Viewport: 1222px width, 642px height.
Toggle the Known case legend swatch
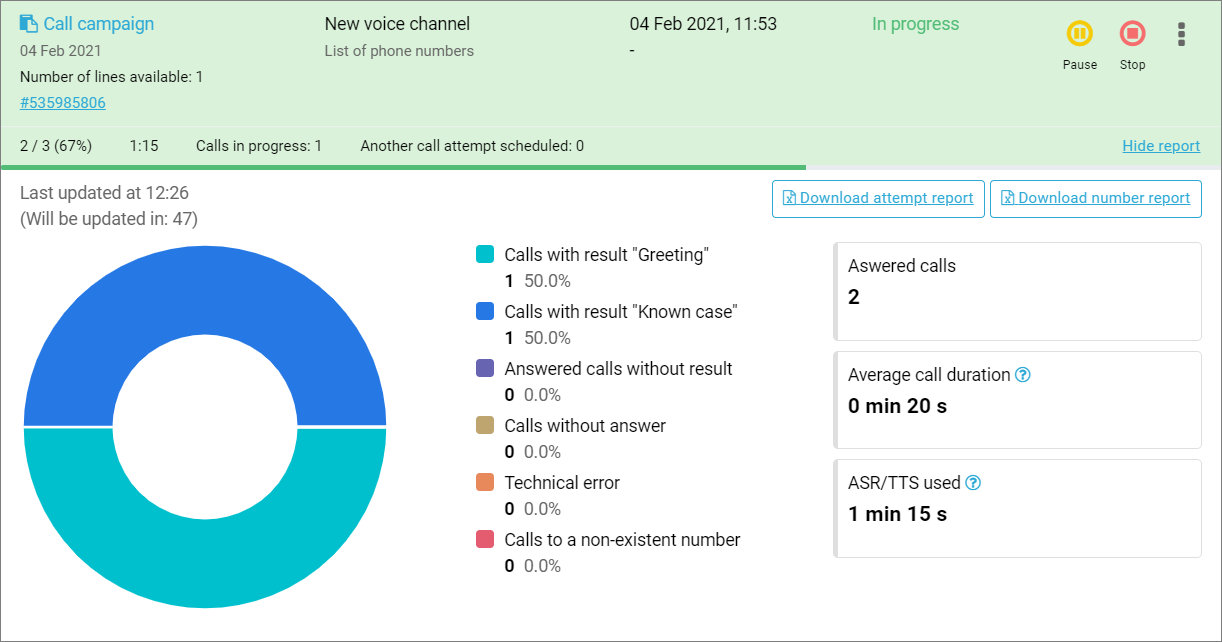[x=485, y=311]
